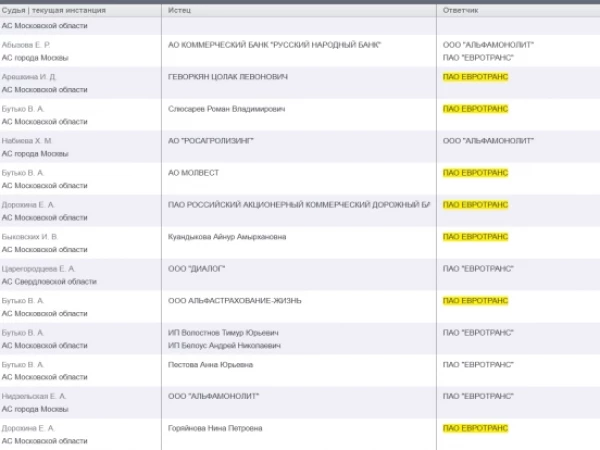600x450 pixels.
Task: Click "АС Свердловской области" court text
Action: pos(49,282)
